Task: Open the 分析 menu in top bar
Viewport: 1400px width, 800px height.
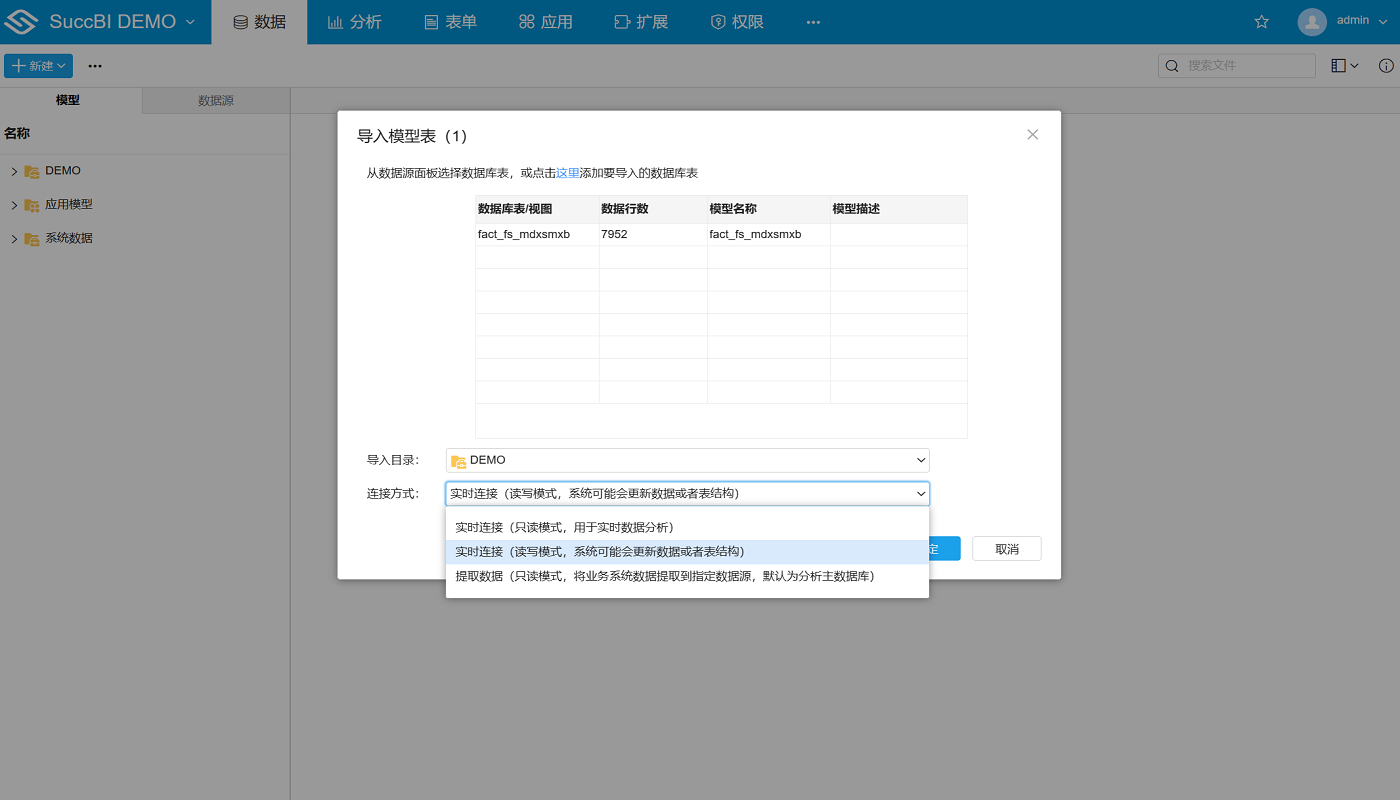Action: point(355,22)
